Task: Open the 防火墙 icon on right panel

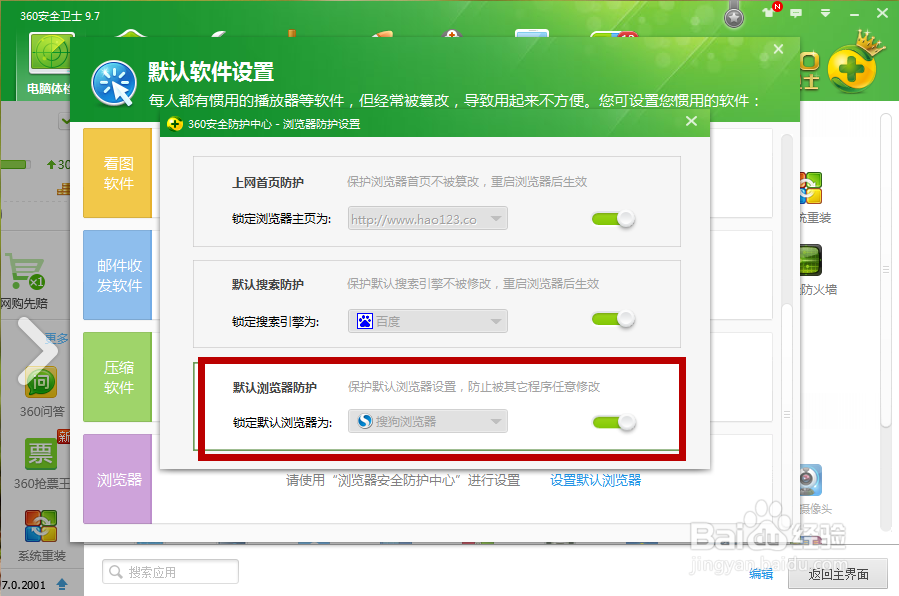Action: tap(811, 260)
